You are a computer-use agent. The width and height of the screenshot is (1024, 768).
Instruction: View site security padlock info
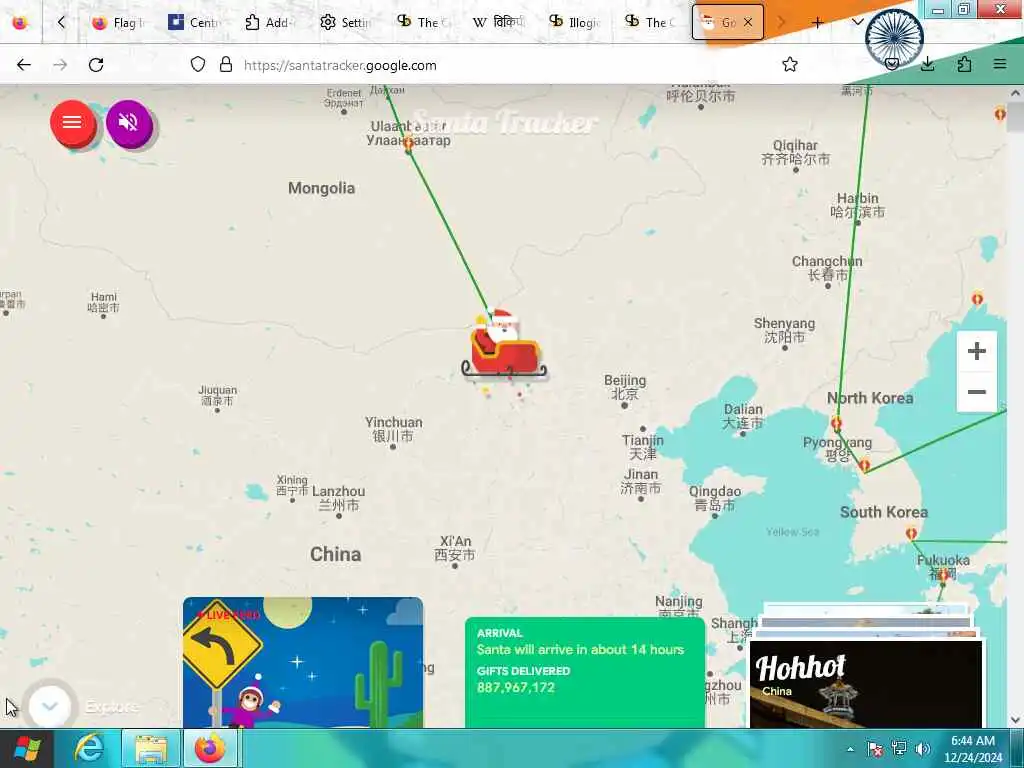[225, 64]
